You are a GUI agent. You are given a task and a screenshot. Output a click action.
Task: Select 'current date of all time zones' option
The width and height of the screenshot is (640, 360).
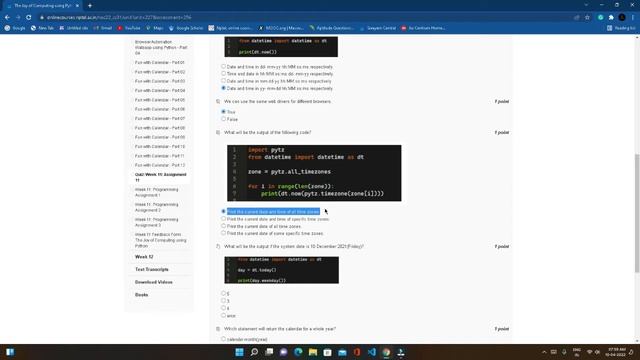tap(223, 226)
